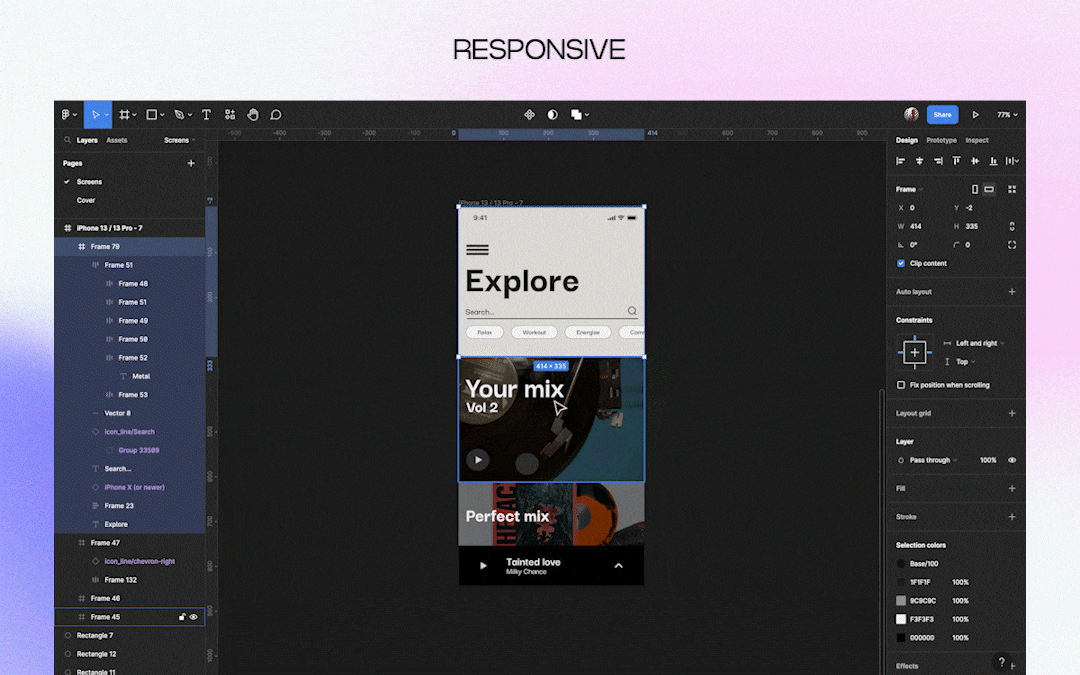
Task: Click Align bottom icon
Action: (x=993, y=161)
